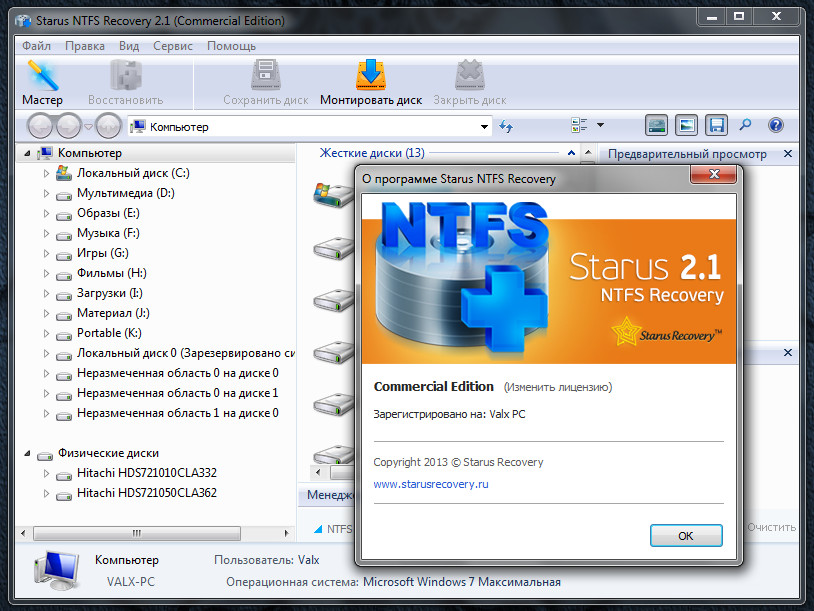The width and height of the screenshot is (814, 611).
Task: Click the Изменить лицензию link
Action: pos(558,387)
